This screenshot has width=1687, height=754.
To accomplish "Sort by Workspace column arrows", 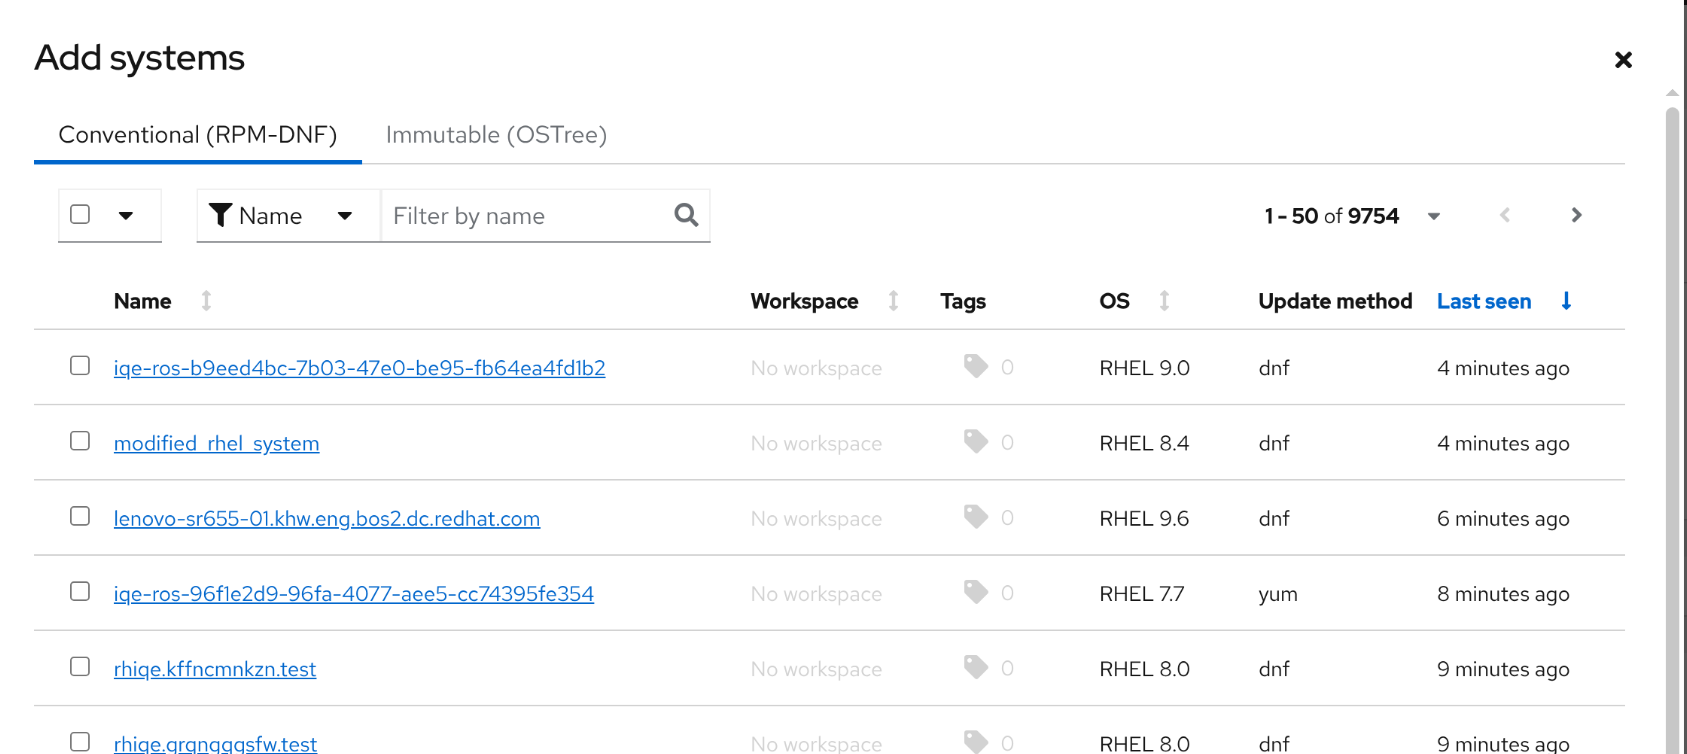I will click(893, 301).
